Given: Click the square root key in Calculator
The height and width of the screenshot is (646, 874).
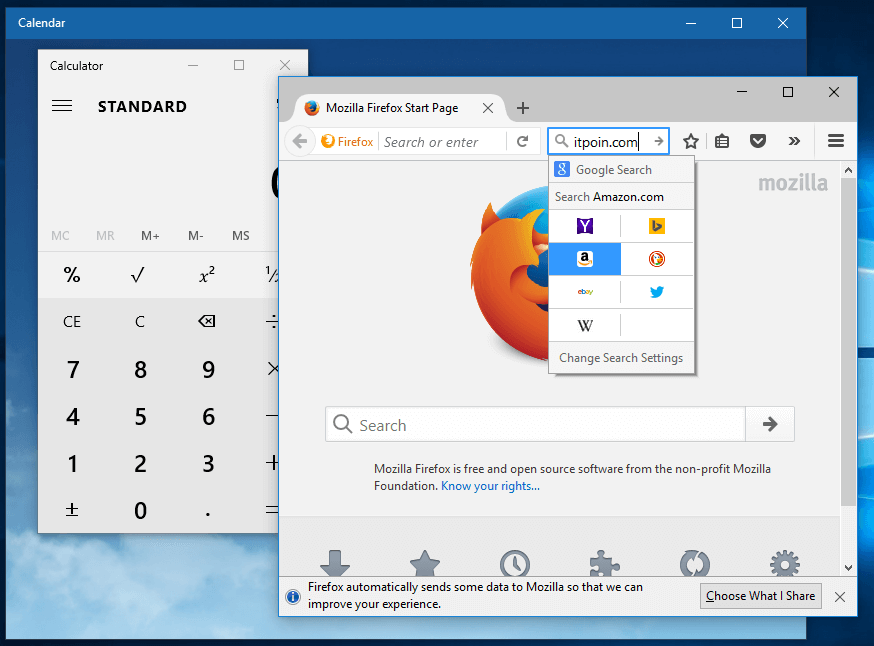Looking at the screenshot, I should [x=138, y=275].
